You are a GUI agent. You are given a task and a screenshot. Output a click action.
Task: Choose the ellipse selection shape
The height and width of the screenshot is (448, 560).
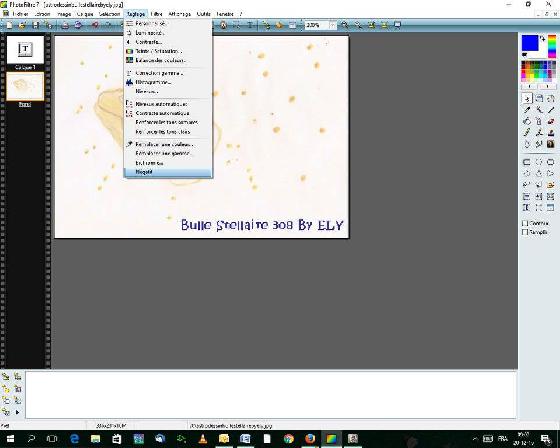(x=539, y=162)
